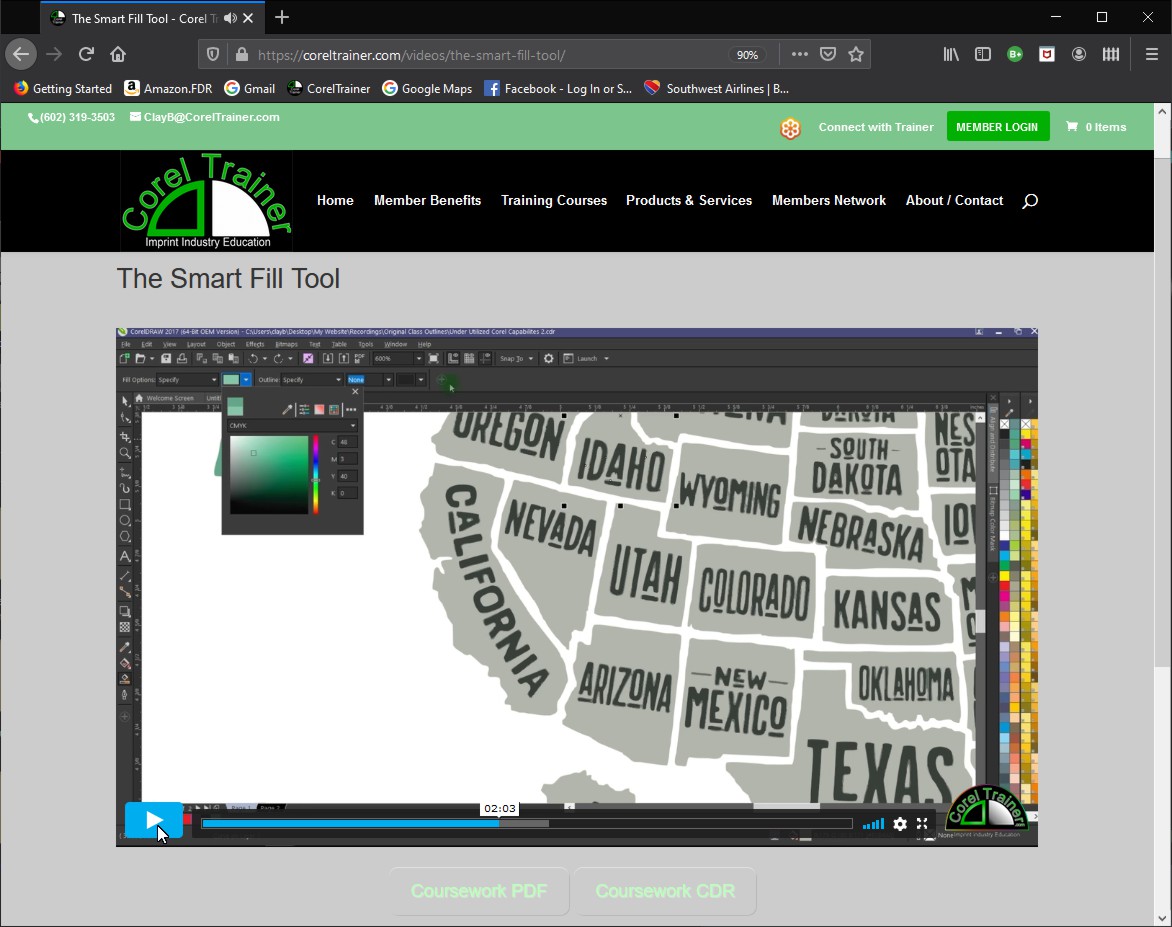The width and height of the screenshot is (1172, 927).
Task: Show site security info via the padlock
Action: click(241, 55)
